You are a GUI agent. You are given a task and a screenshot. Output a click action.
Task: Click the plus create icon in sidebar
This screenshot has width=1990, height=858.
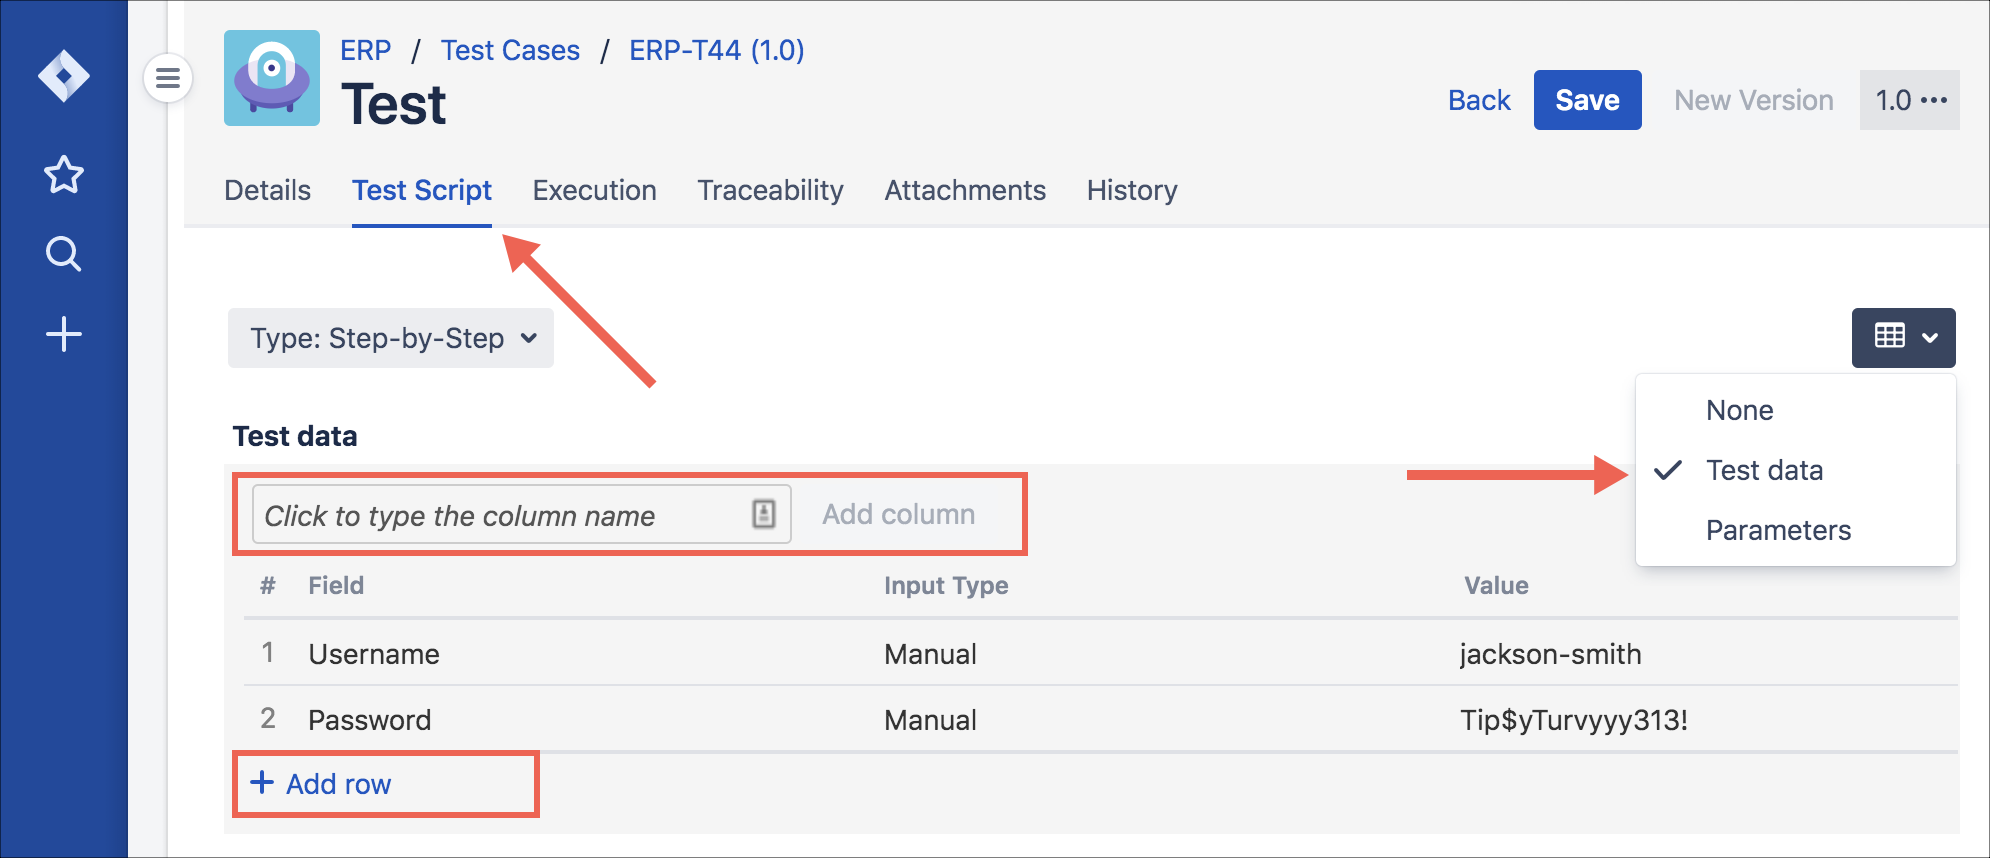tap(64, 334)
